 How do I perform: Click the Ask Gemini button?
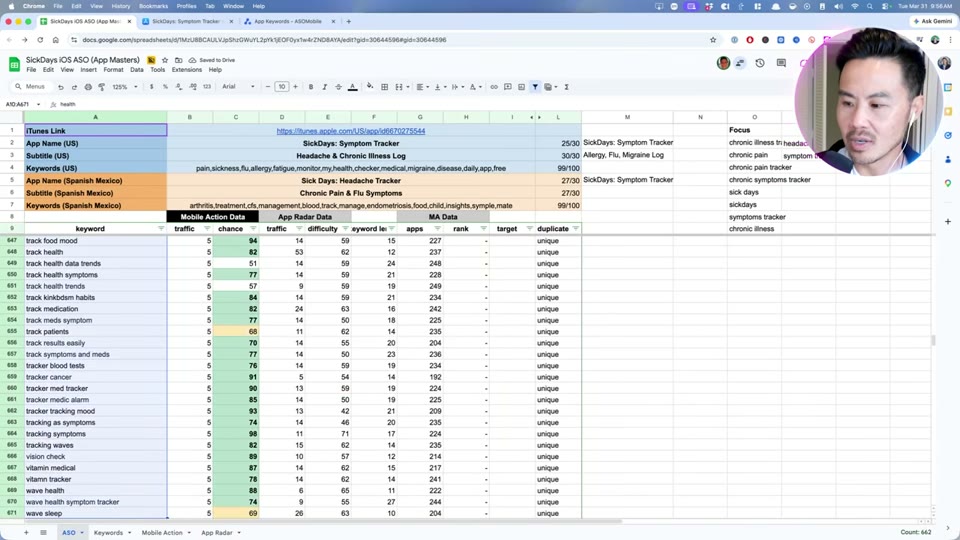(x=932, y=21)
